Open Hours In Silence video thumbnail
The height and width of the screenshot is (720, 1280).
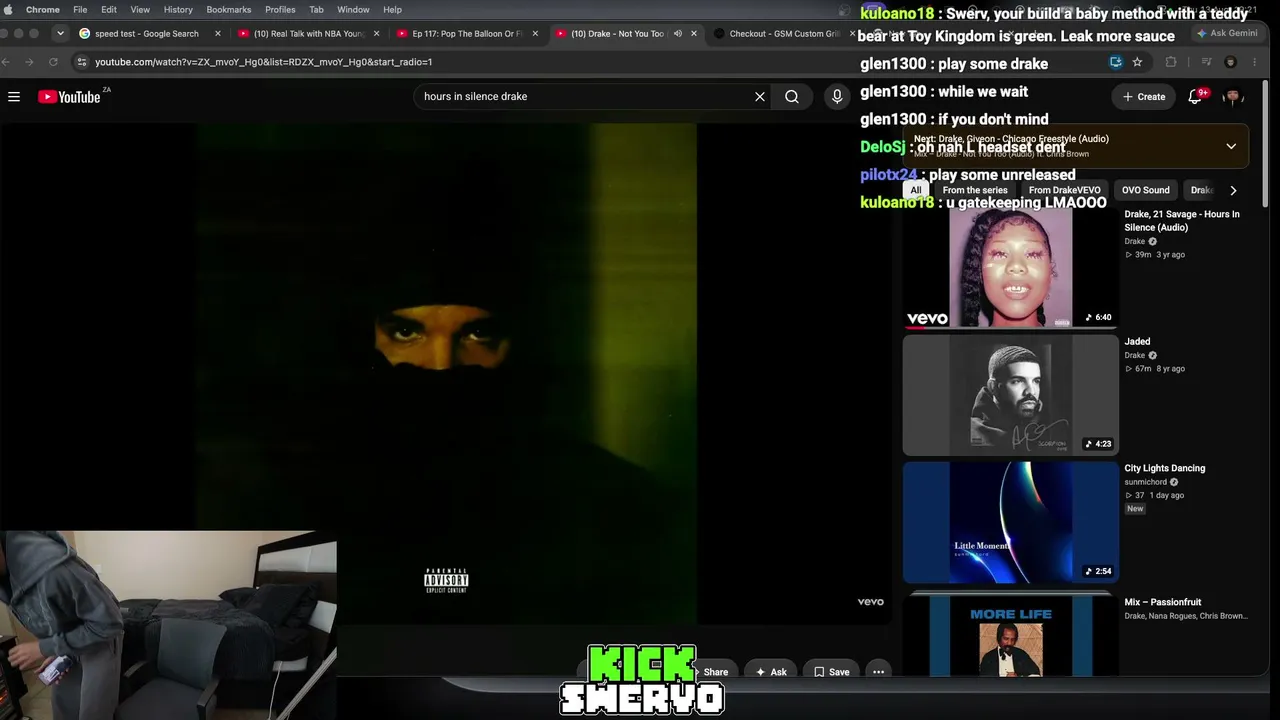point(1010,267)
